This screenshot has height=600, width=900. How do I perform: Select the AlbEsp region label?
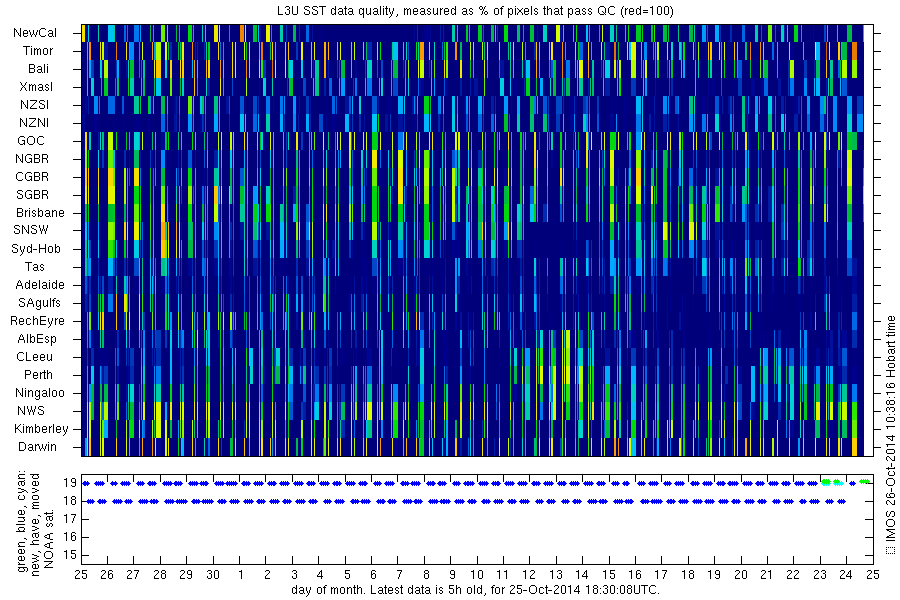[x=37, y=339]
